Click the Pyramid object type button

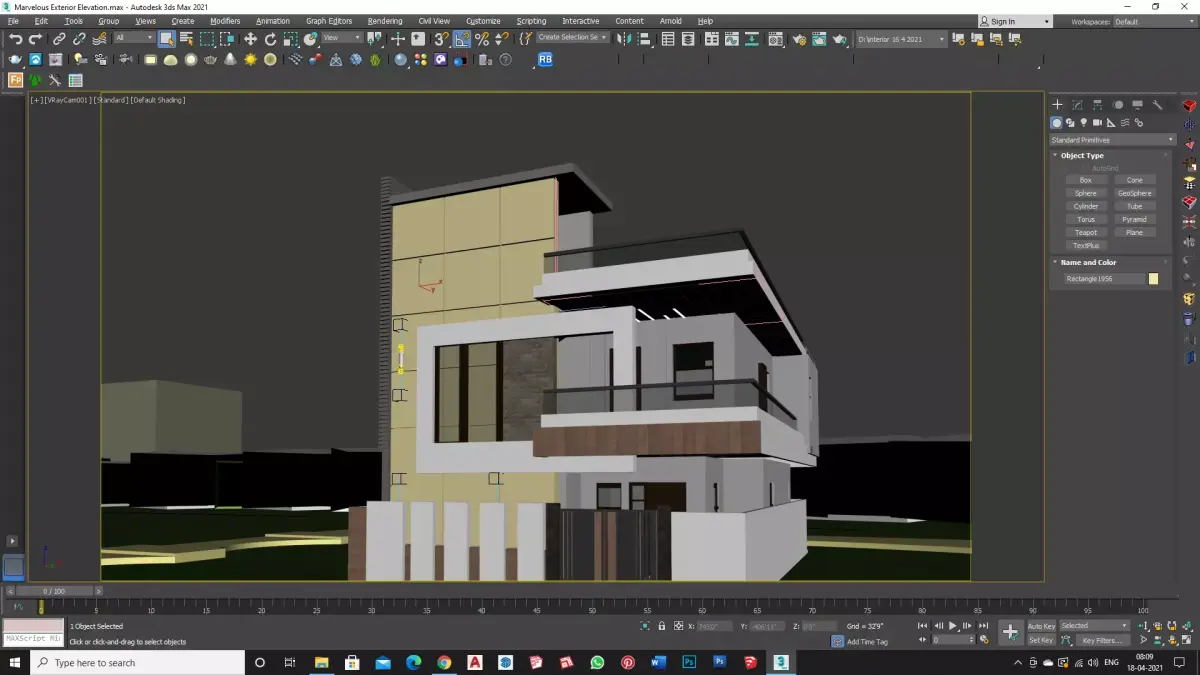(1135, 219)
